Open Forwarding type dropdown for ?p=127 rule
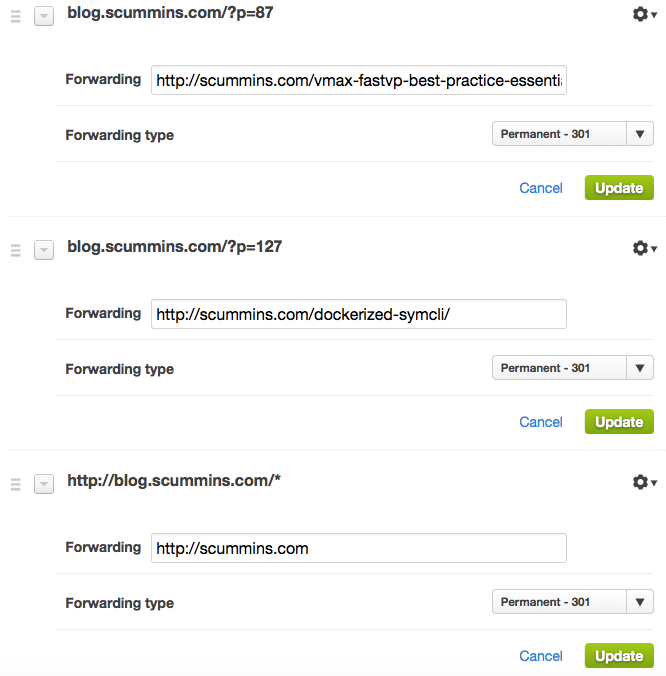 pos(572,368)
